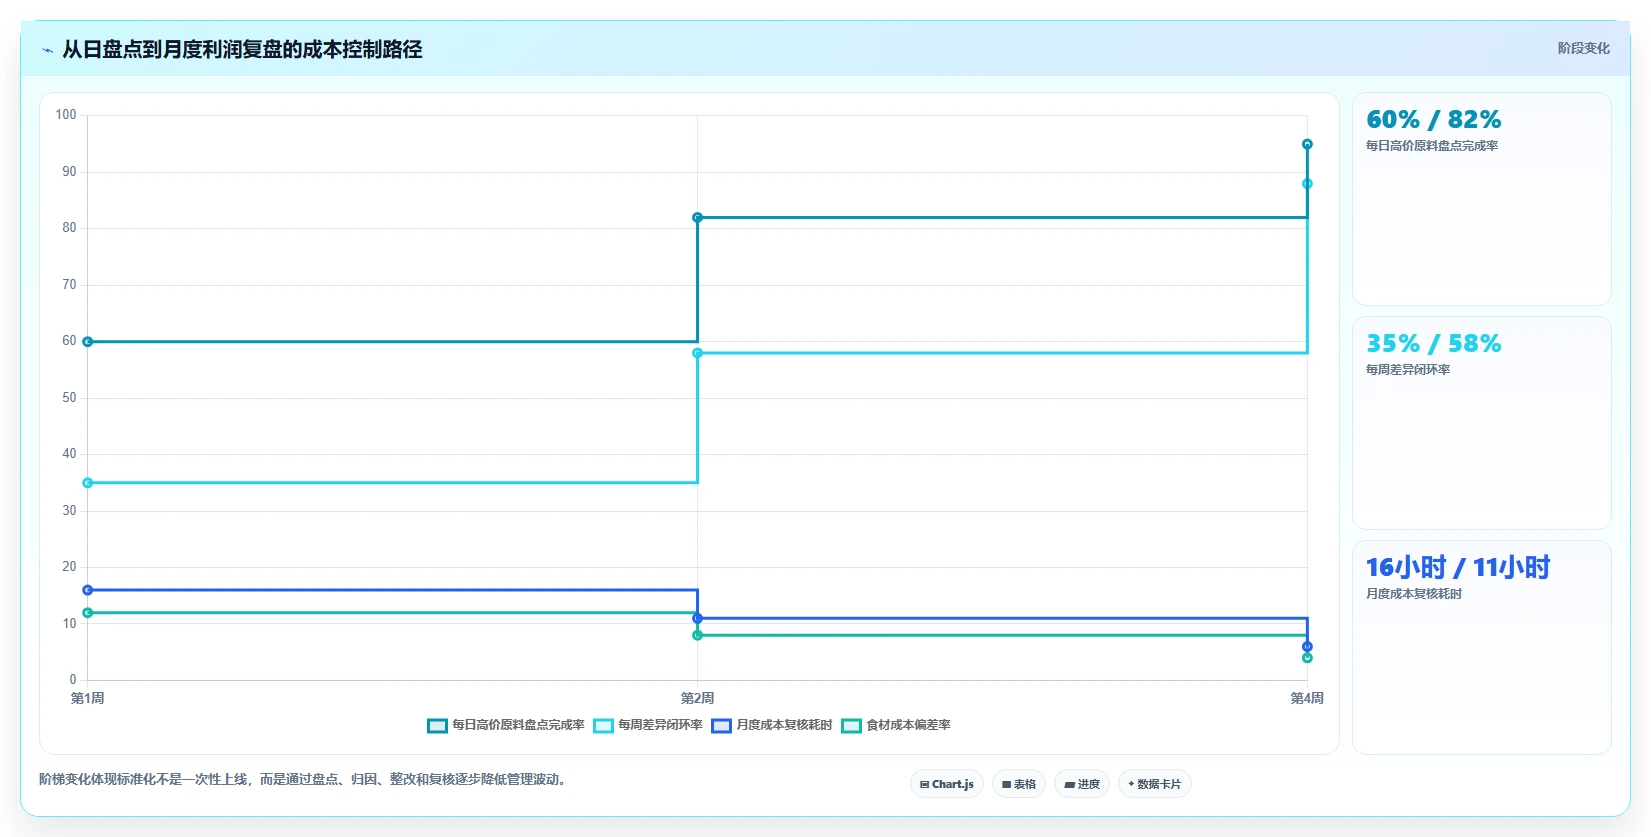
Task: Hide the 每日高价原料盘点完成率 series via legend label
Action: click(518, 725)
